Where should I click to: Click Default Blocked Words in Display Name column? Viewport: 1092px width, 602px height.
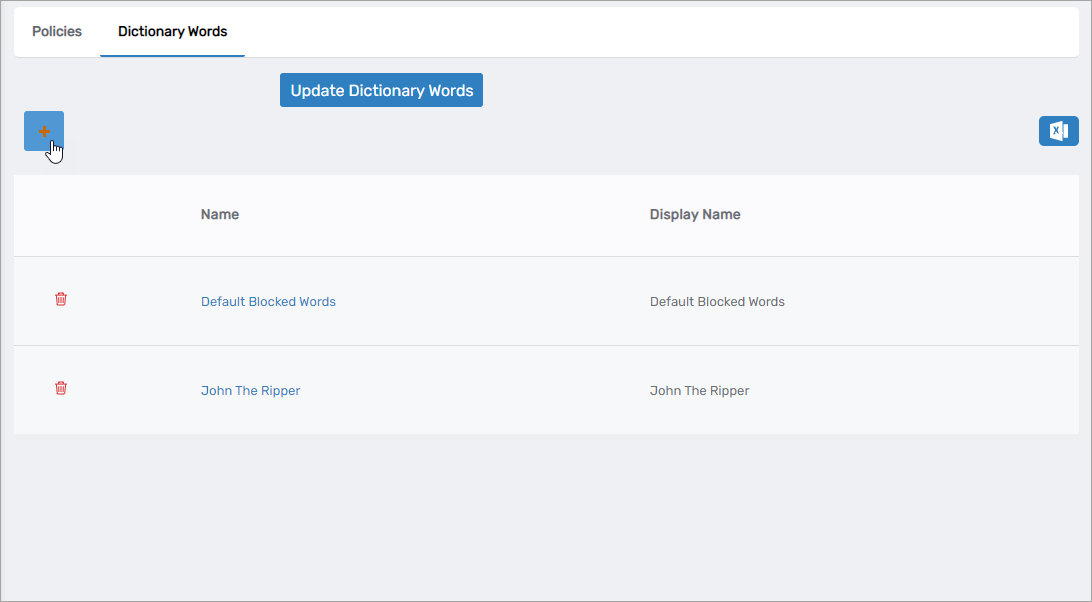(x=717, y=302)
